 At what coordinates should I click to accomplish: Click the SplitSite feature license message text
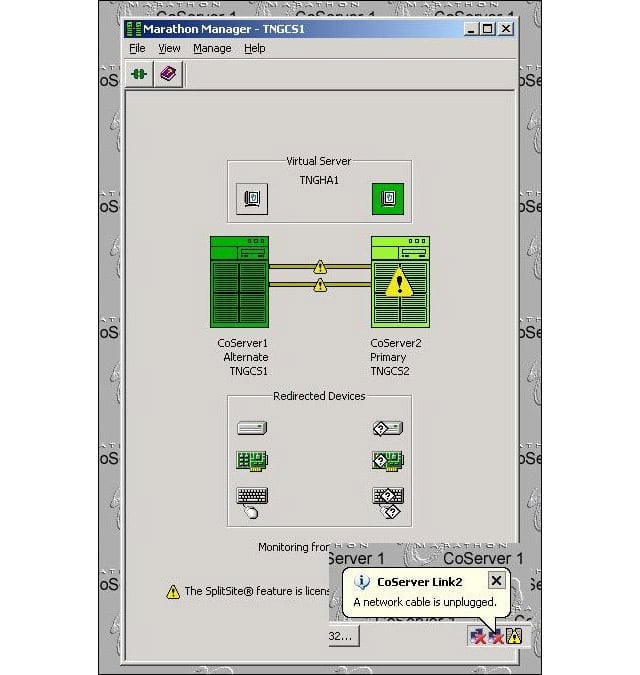click(x=257, y=591)
